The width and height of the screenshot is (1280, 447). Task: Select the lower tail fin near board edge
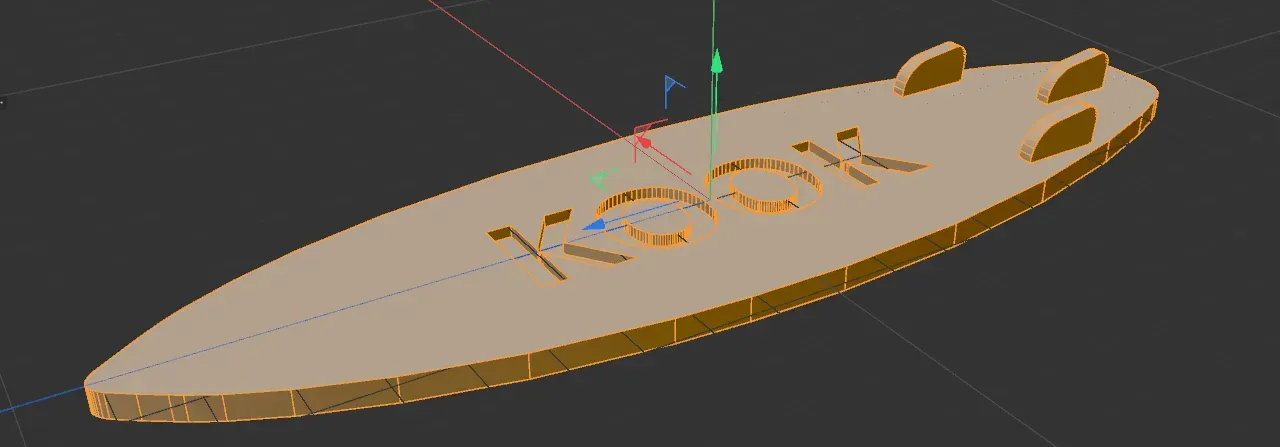pos(1056,133)
